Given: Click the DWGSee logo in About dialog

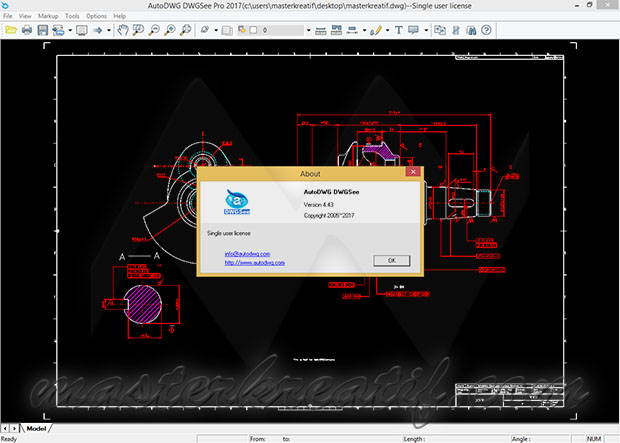Looking at the screenshot, I should coord(236,202).
